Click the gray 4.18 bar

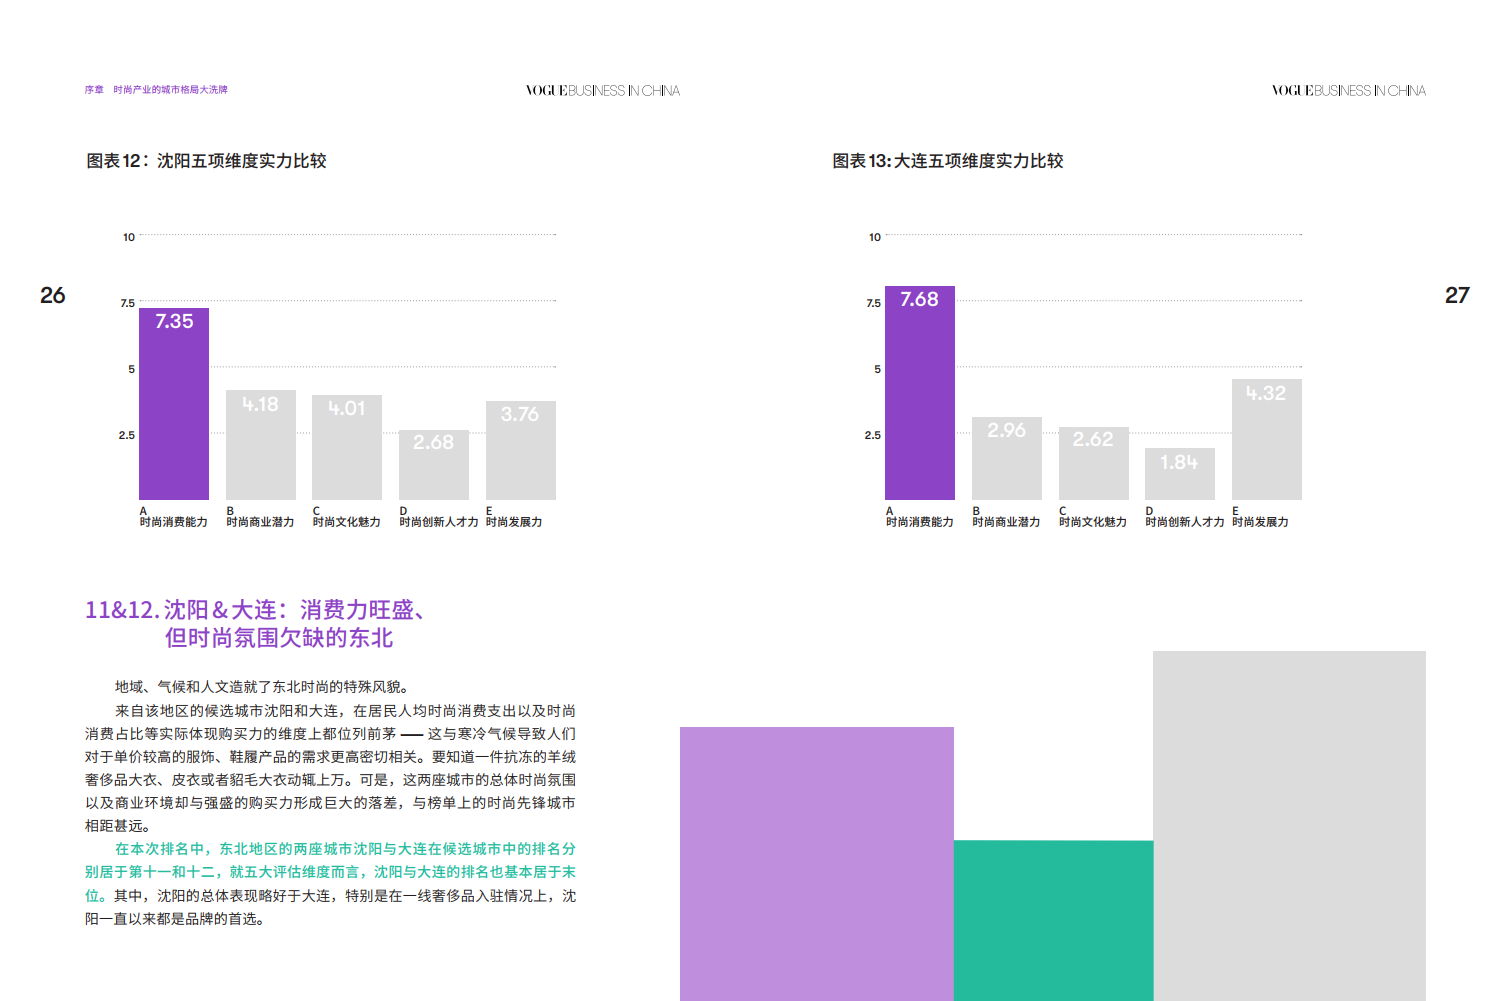260,446
